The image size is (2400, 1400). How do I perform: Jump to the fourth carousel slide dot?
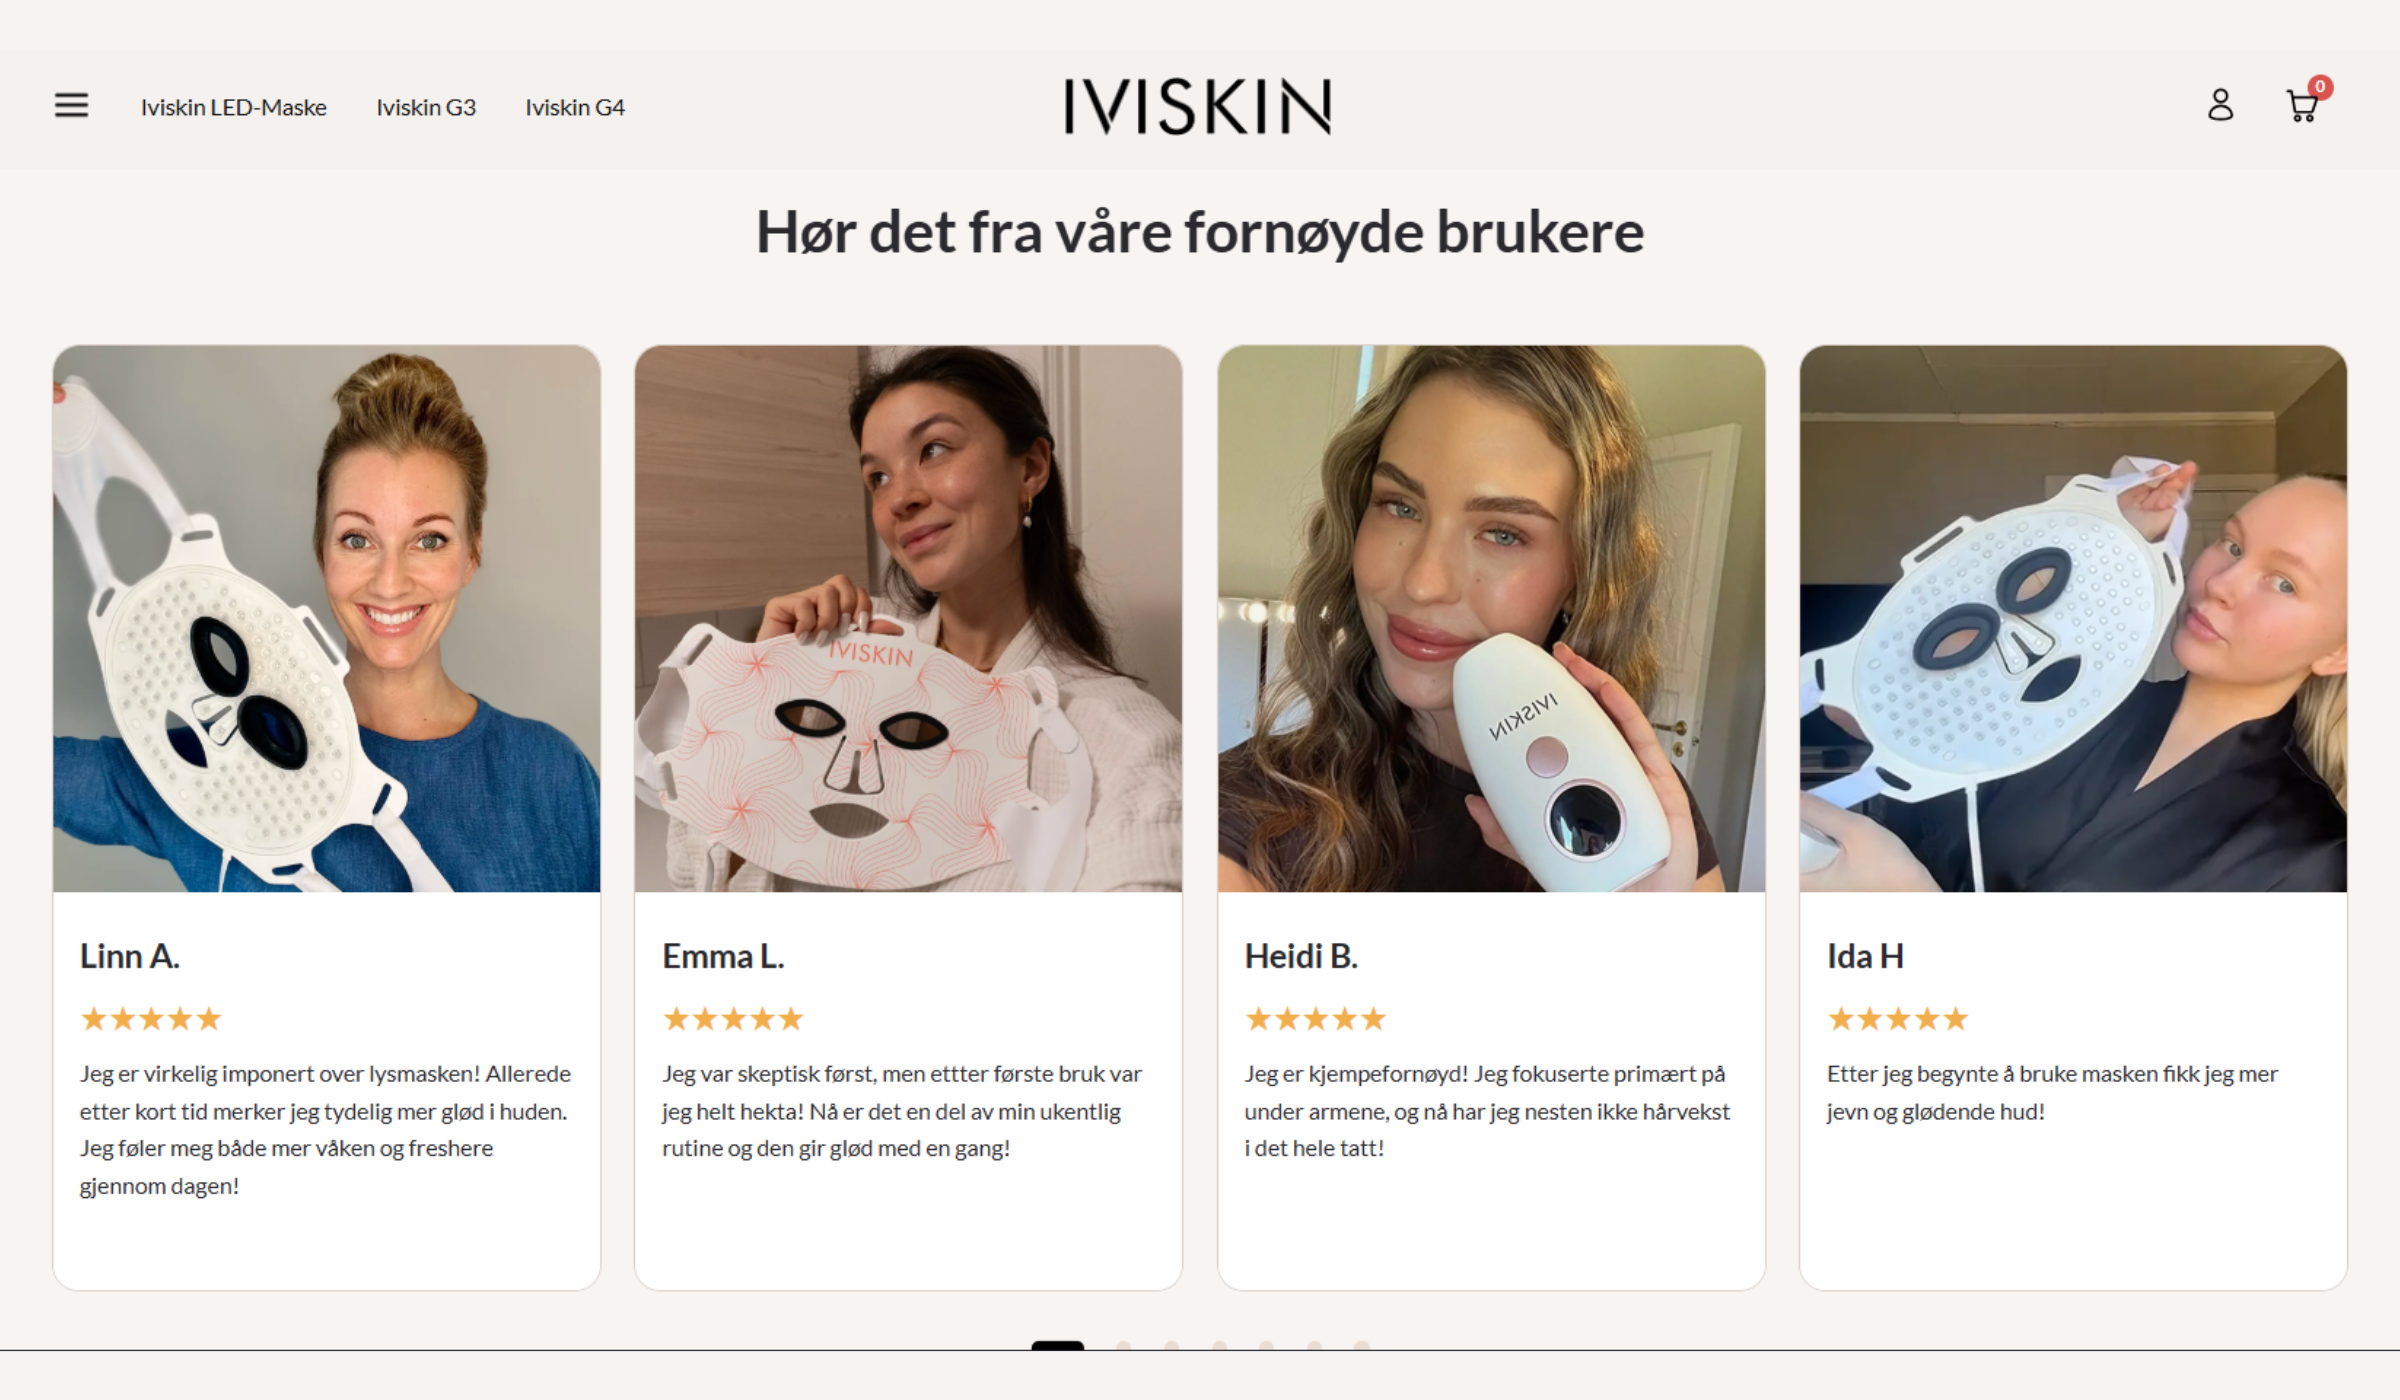pyautogui.click(x=1219, y=1345)
